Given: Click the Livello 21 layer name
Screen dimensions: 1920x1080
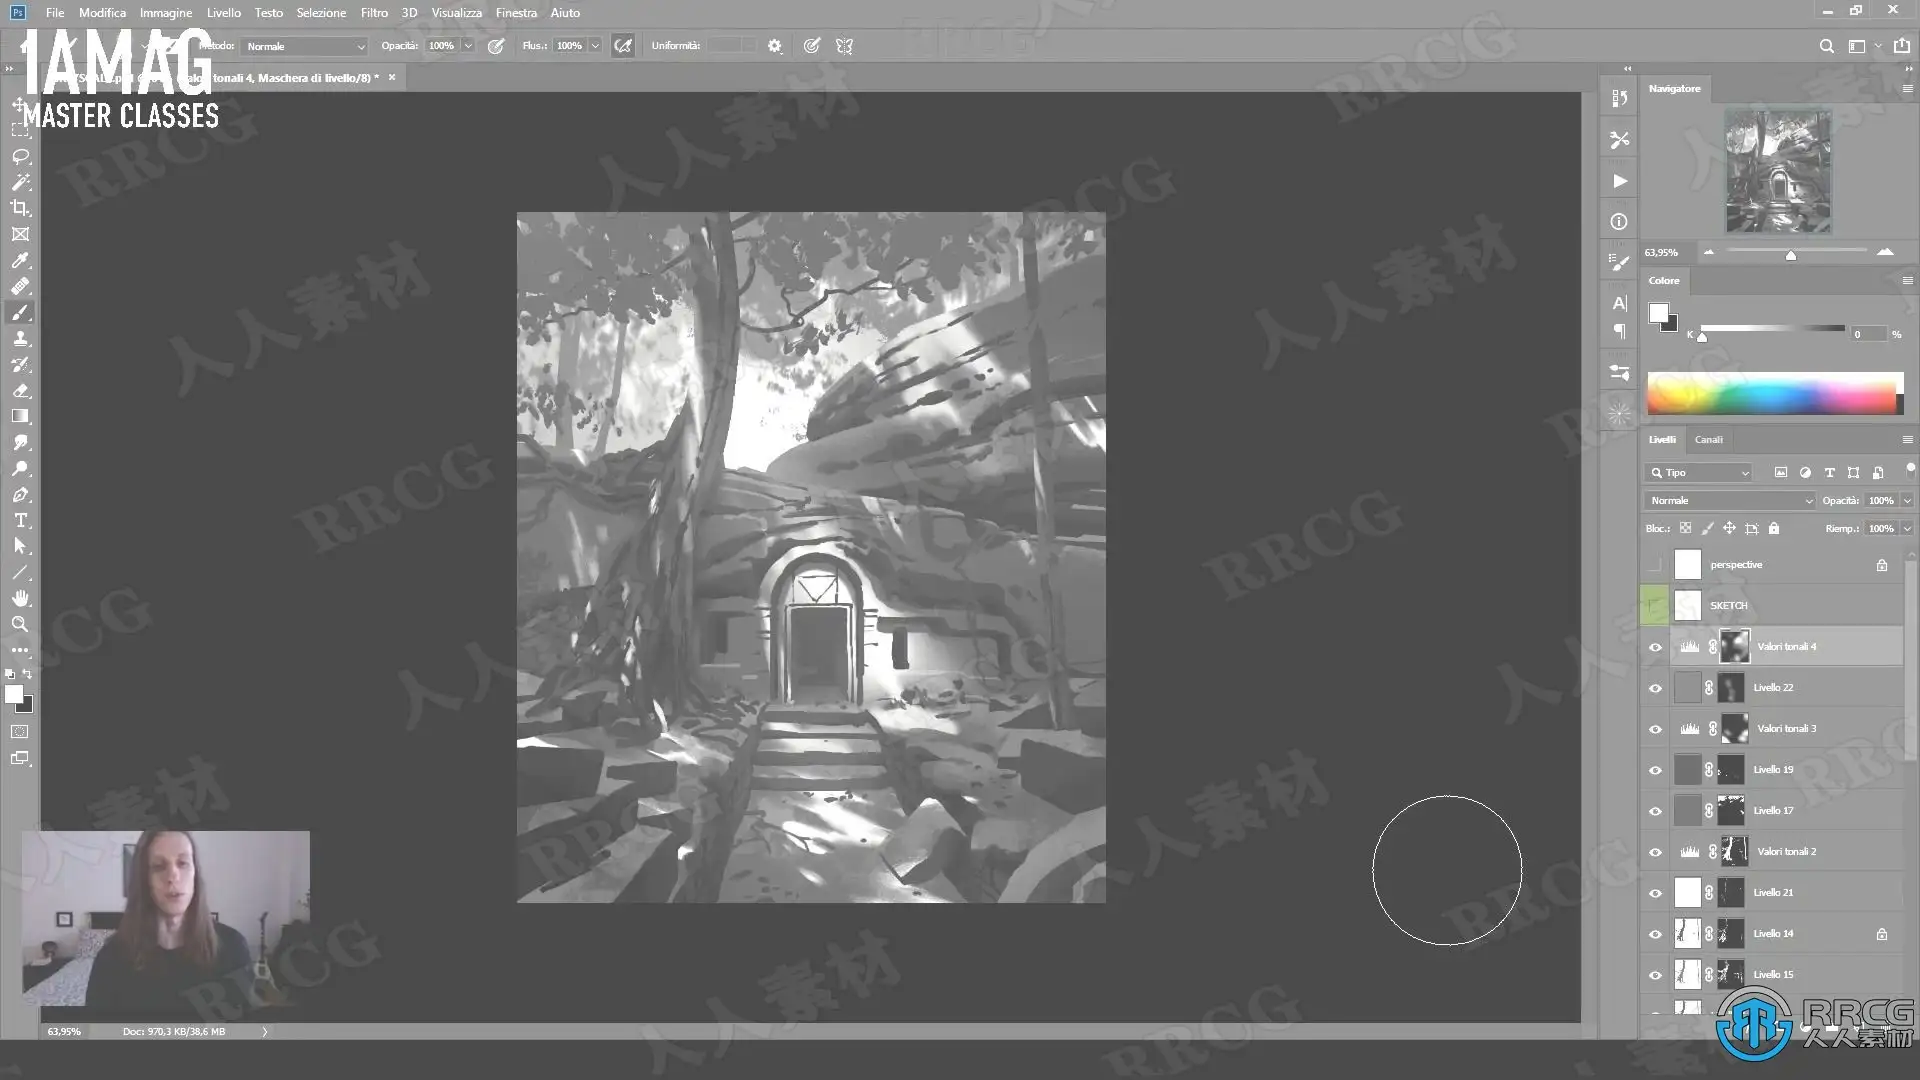Looking at the screenshot, I should coord(1773,892).
